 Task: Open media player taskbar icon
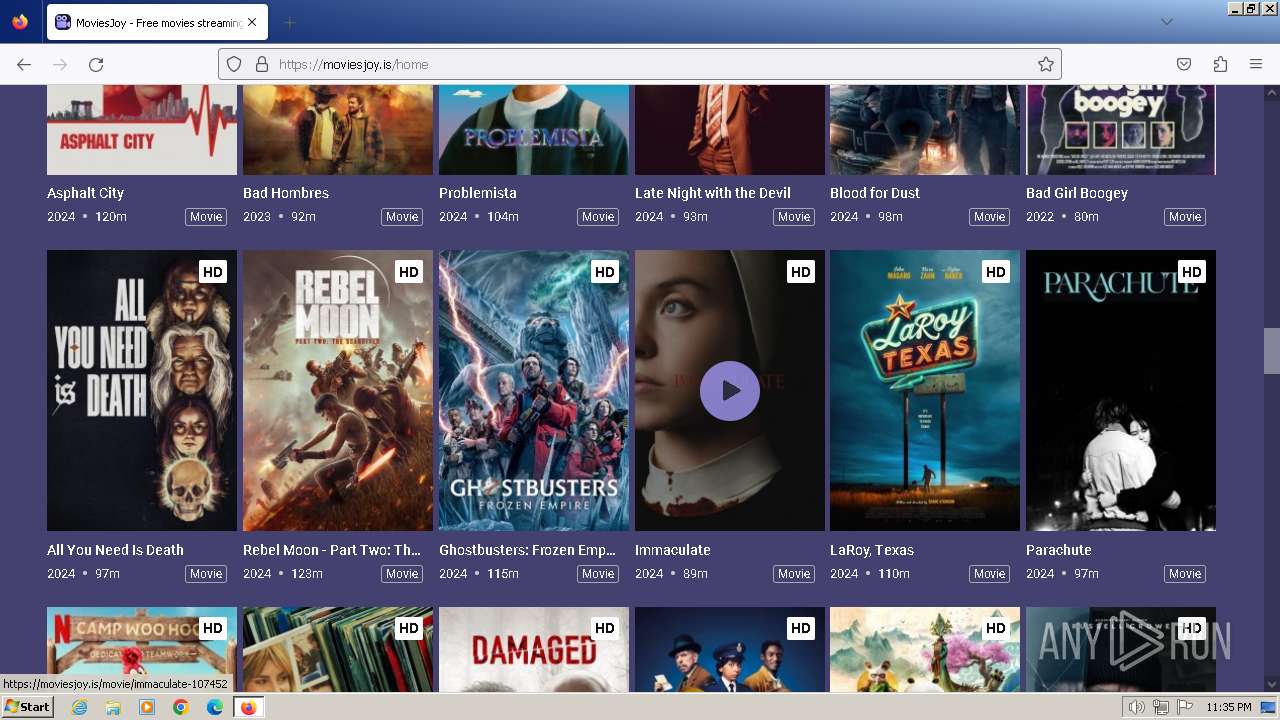point(147,707)
